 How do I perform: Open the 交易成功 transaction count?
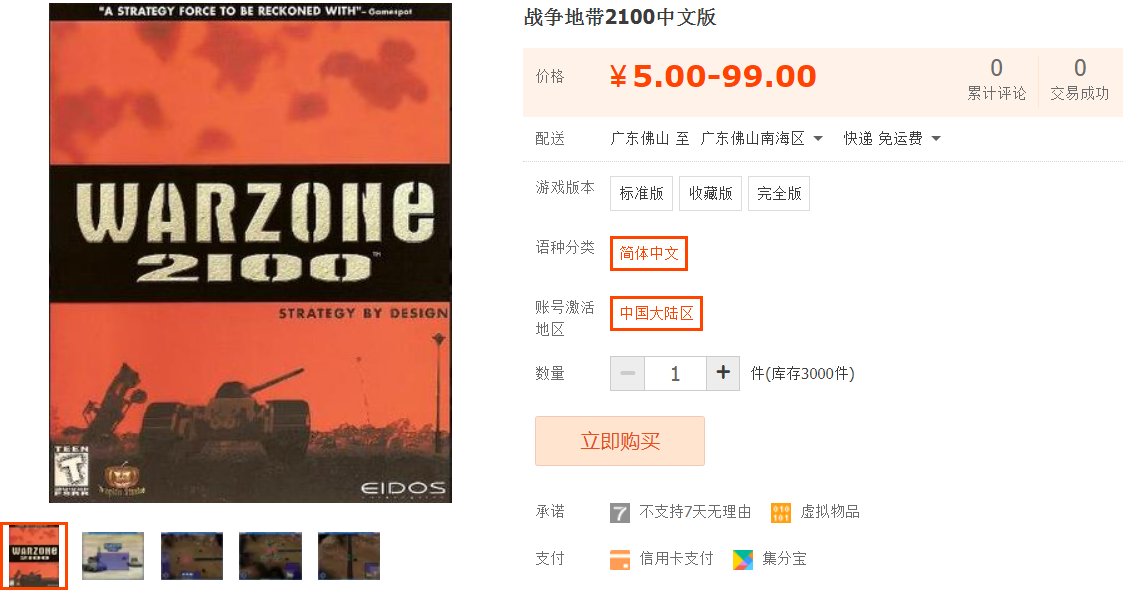coord(1079,80)
